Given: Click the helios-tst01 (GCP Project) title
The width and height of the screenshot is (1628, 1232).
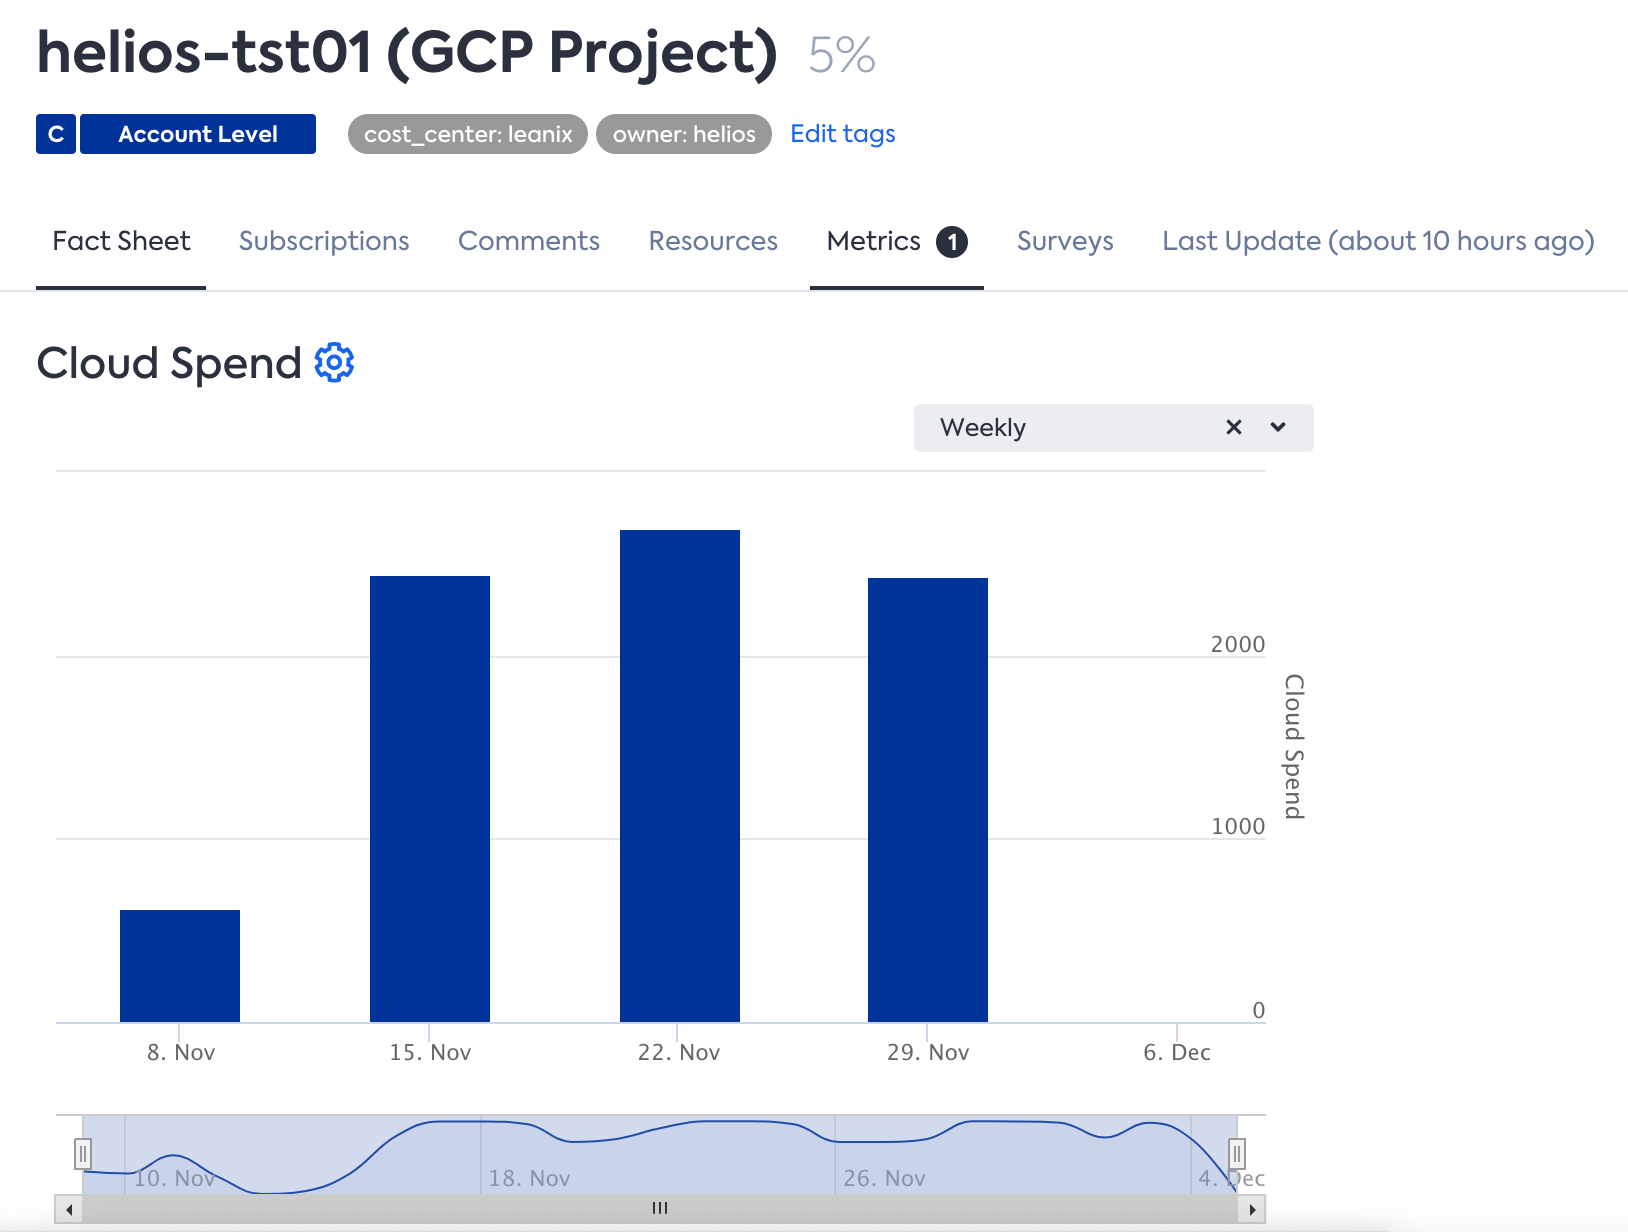Looking at the screenshot, I should point(407,53).
